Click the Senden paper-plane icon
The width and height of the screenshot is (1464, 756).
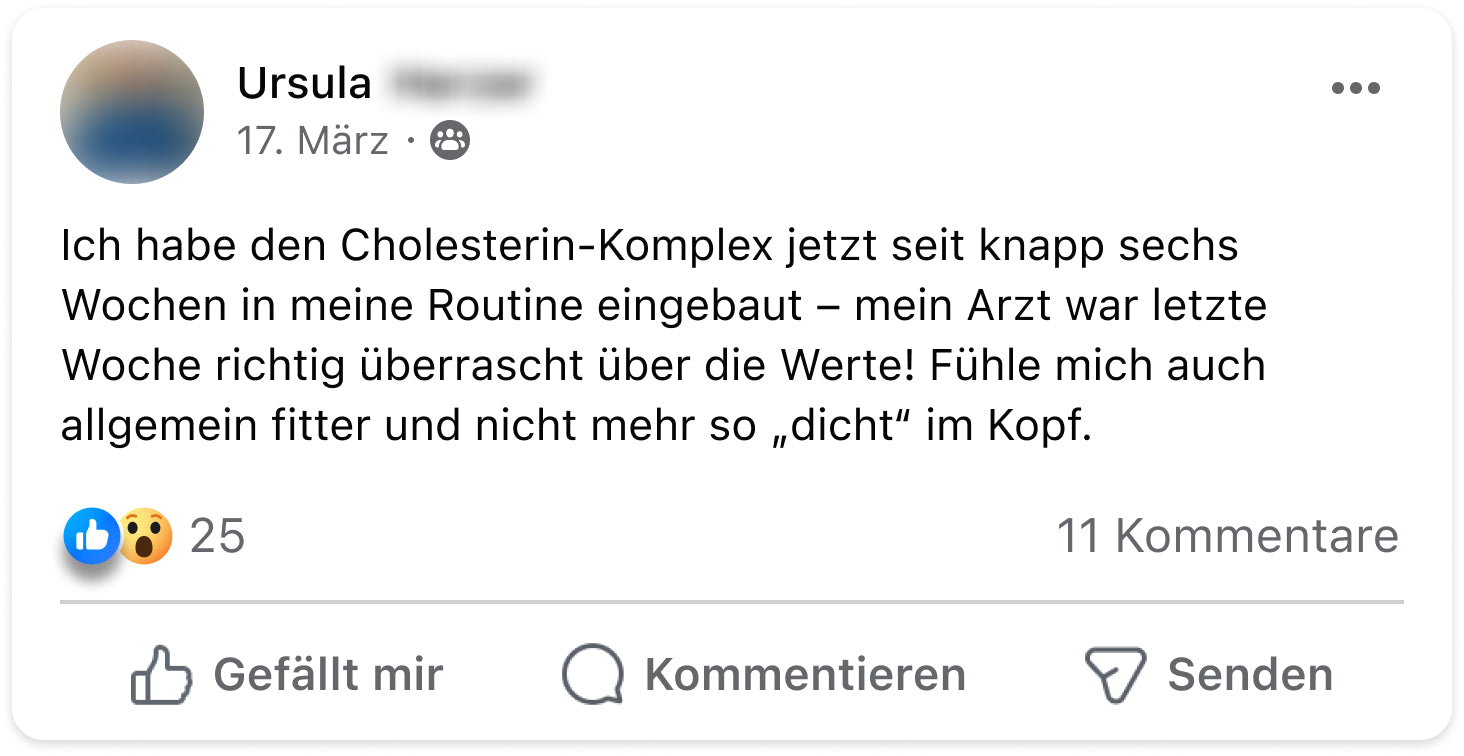(1114, 675)
